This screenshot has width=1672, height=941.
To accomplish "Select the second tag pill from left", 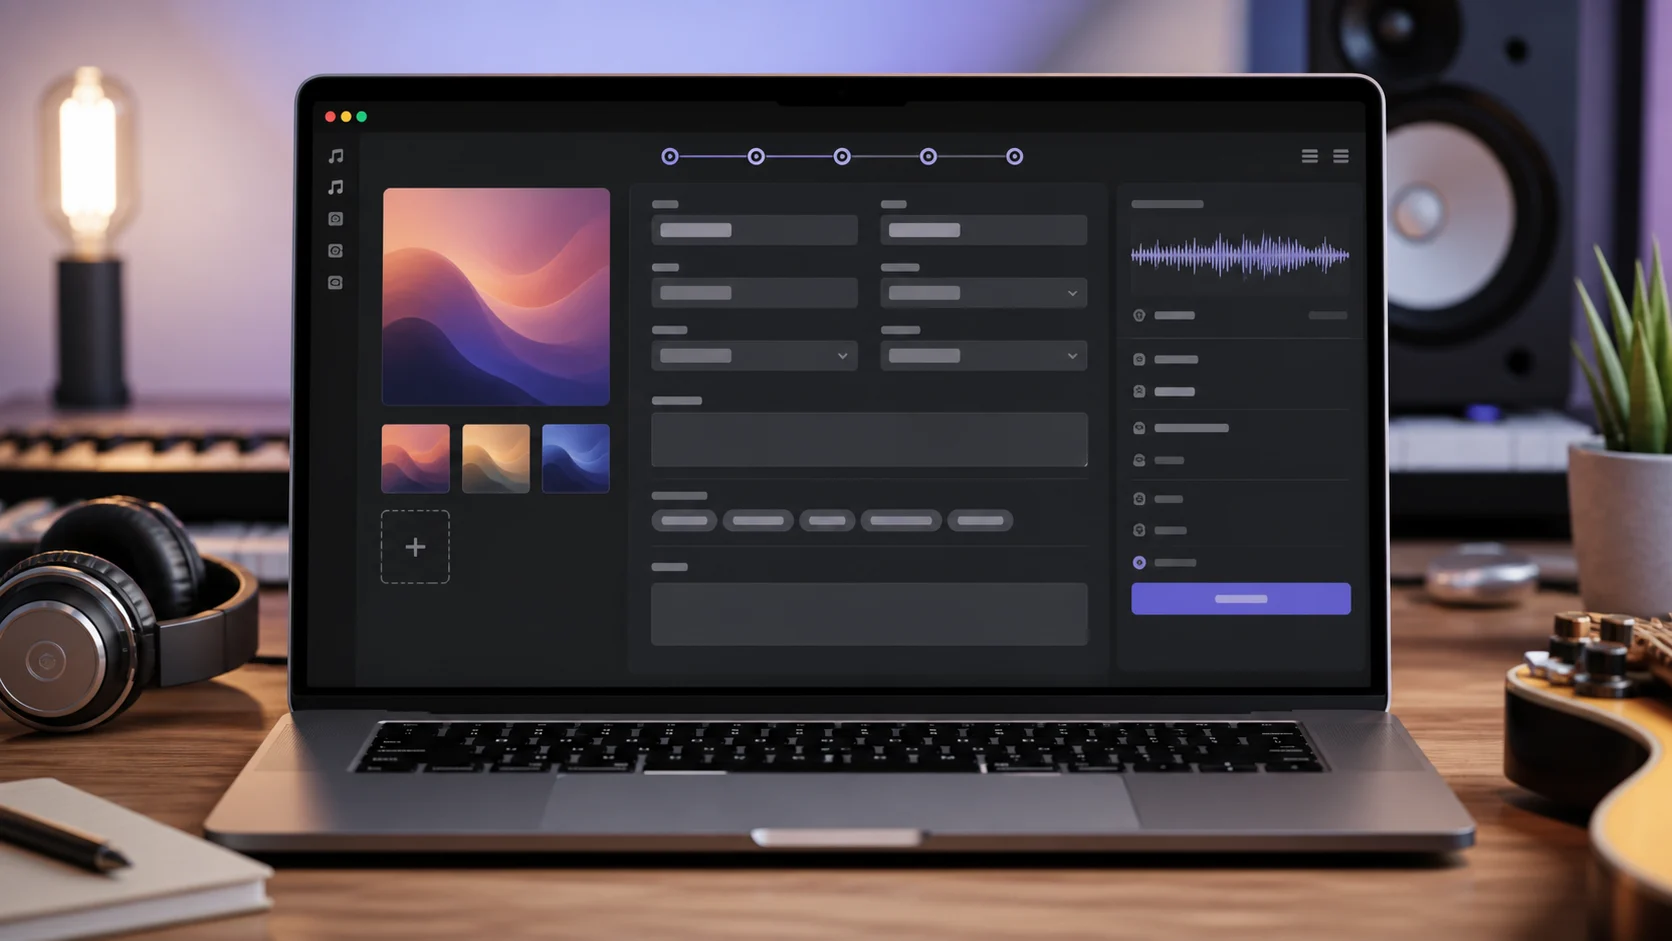I will [758, 520].
